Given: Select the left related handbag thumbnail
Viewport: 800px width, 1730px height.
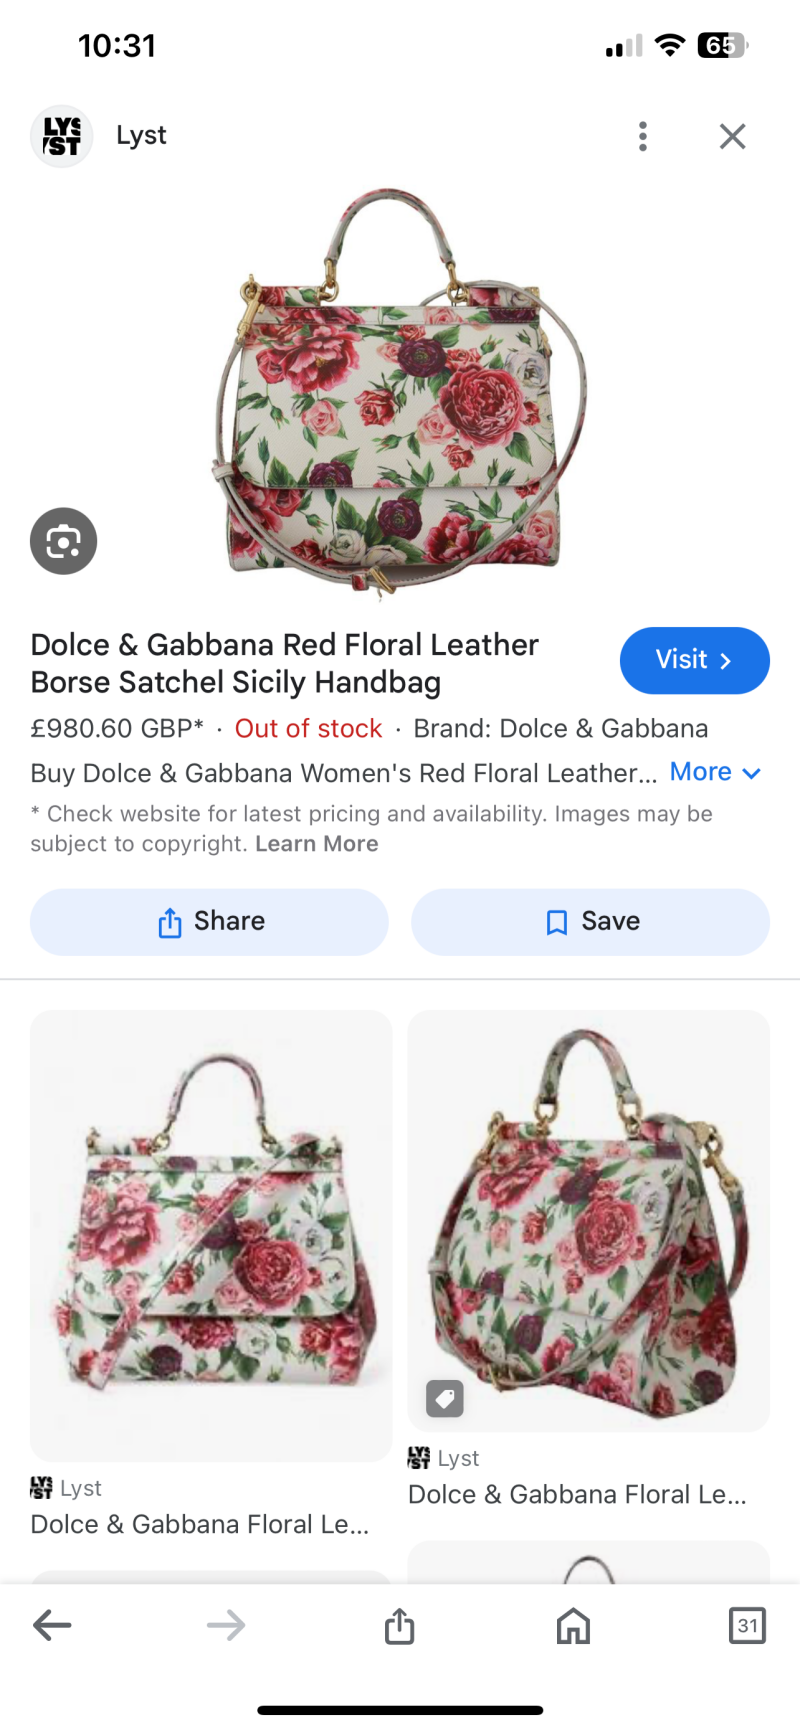Looking at the screenshot, I should [x=210, y=1235].
